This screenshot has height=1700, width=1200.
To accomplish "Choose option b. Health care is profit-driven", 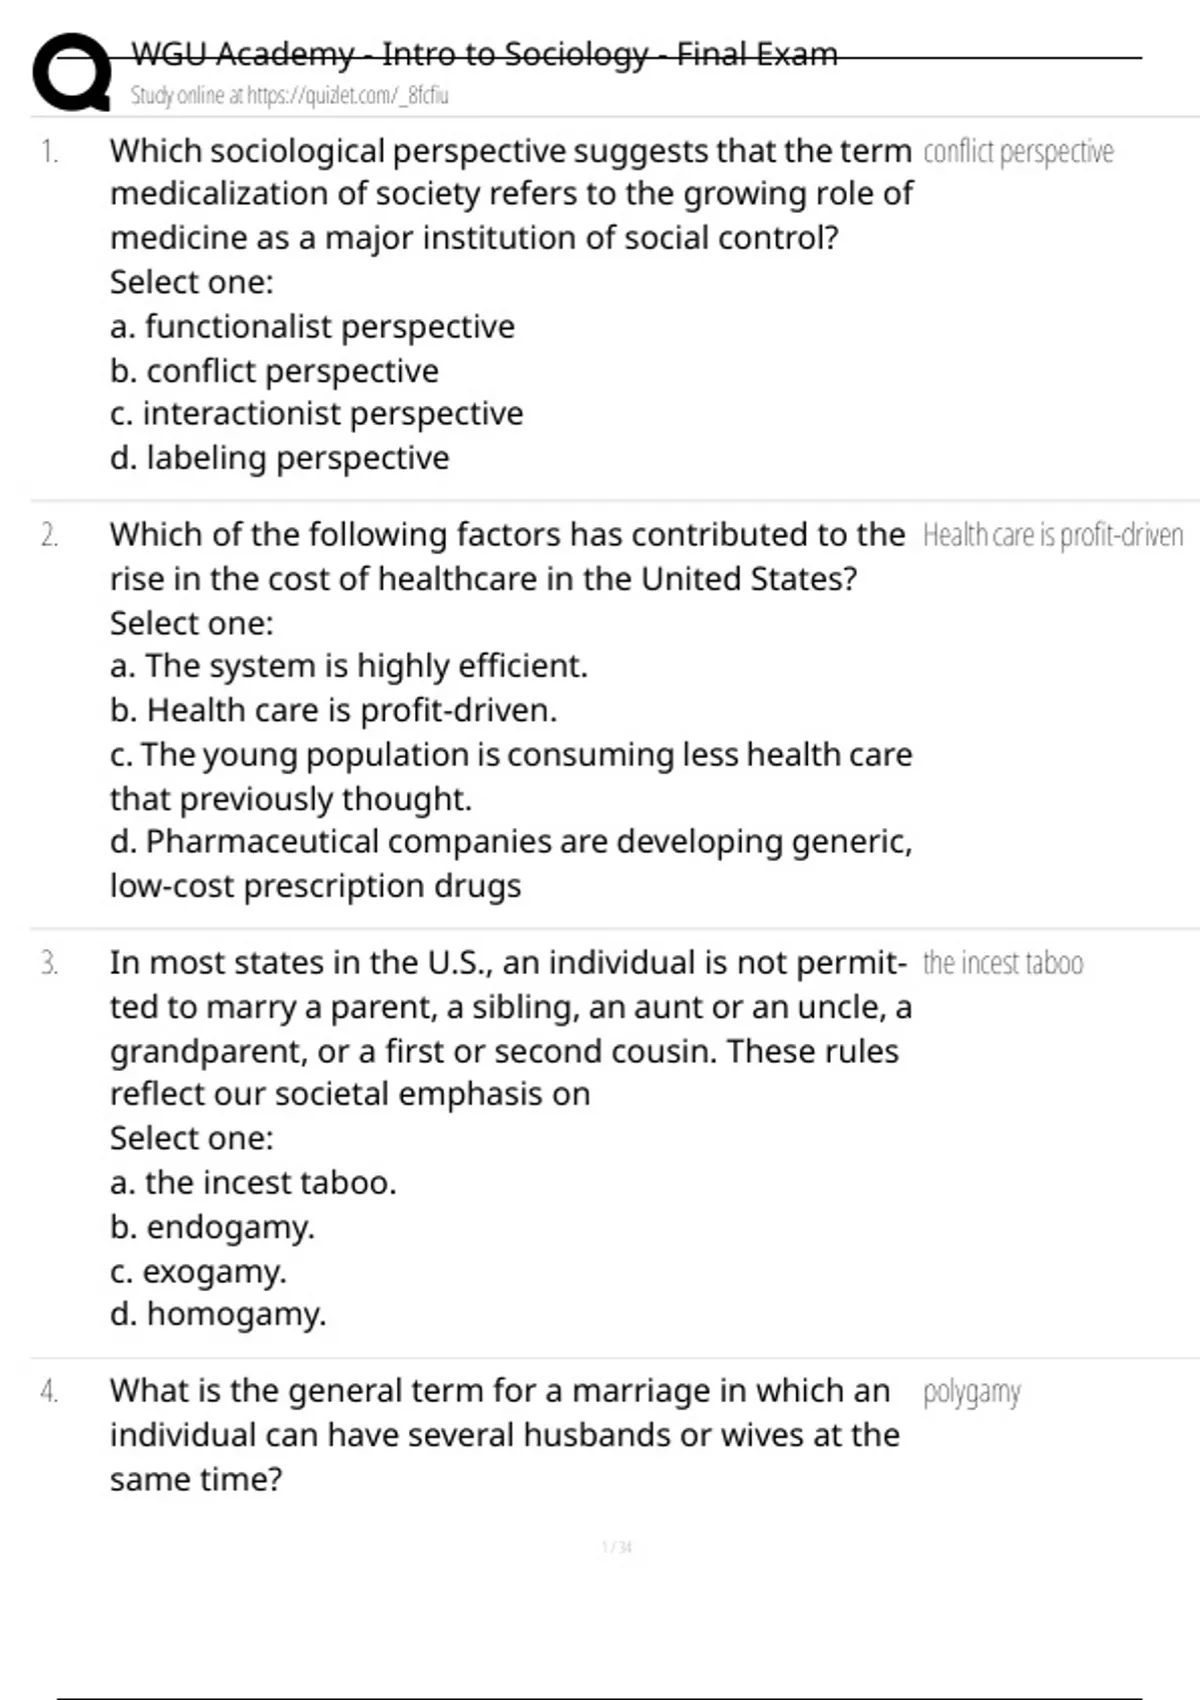I will [333, 710].
